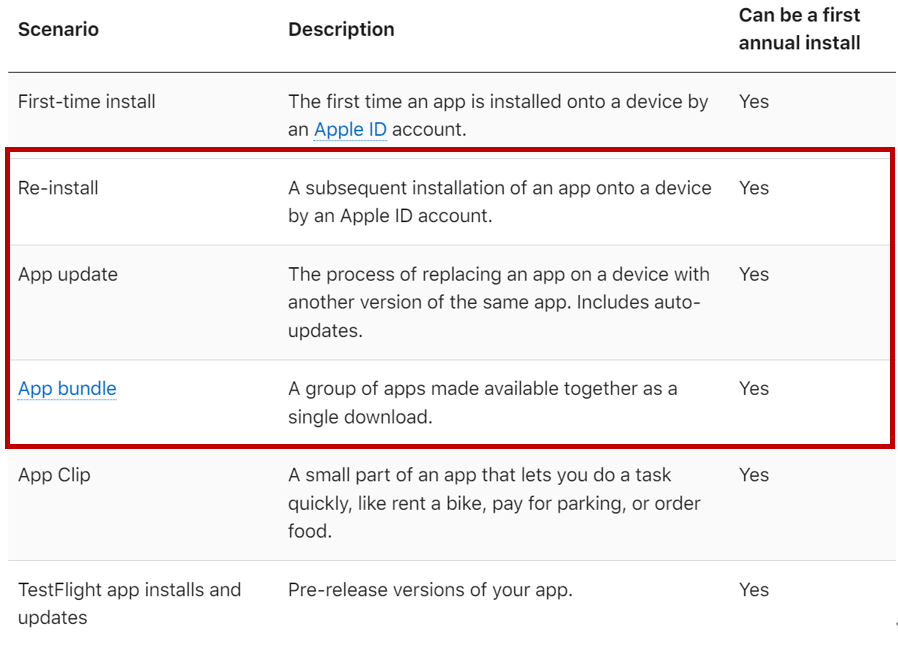
Task: Click Yes in the TestFlight row
Action: (754, 589)
